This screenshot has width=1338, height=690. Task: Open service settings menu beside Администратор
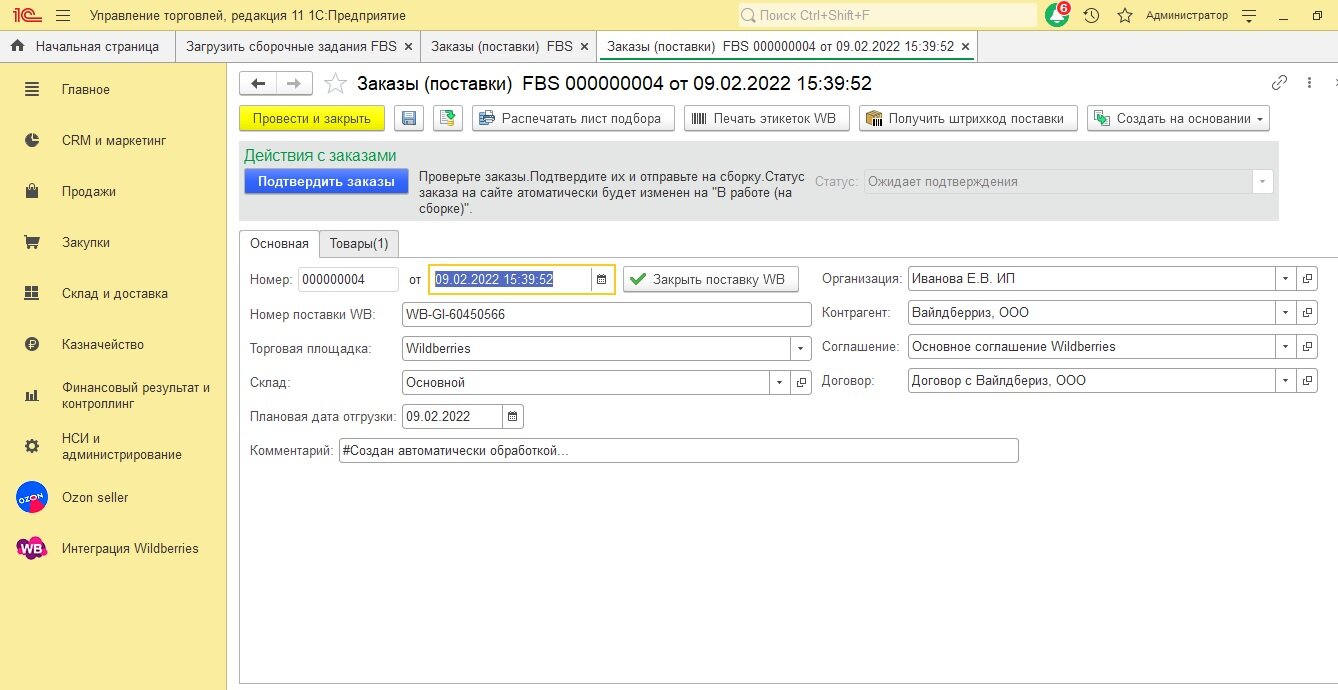(1248, 15)
